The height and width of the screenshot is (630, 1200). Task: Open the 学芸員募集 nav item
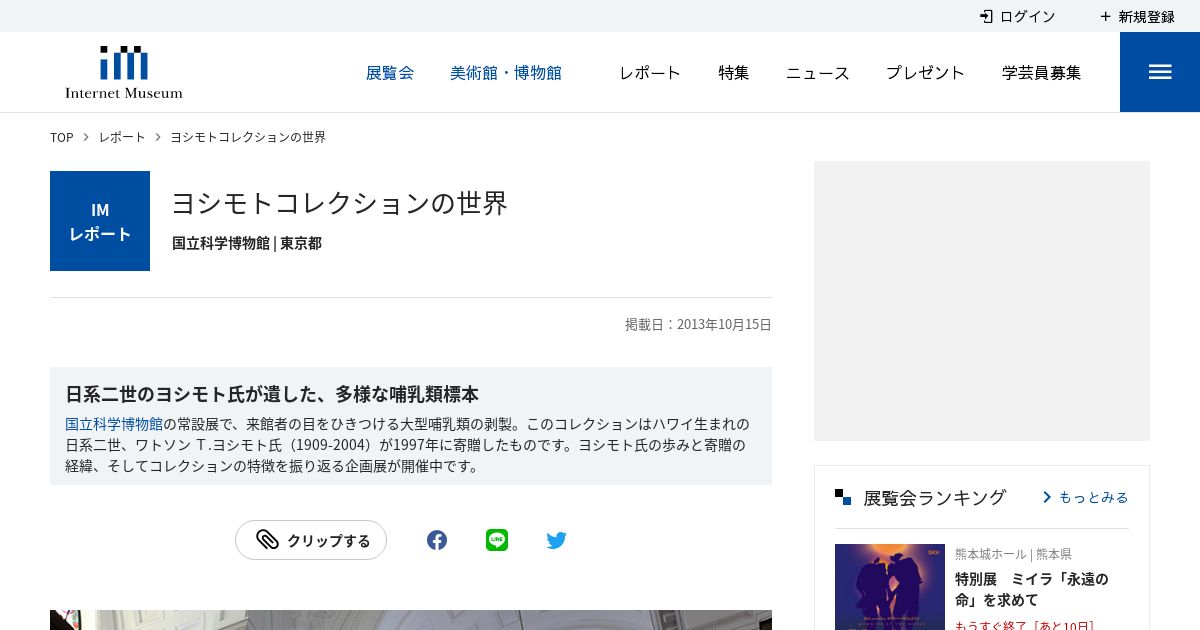pyautogui.click(x=1042, y=72)
